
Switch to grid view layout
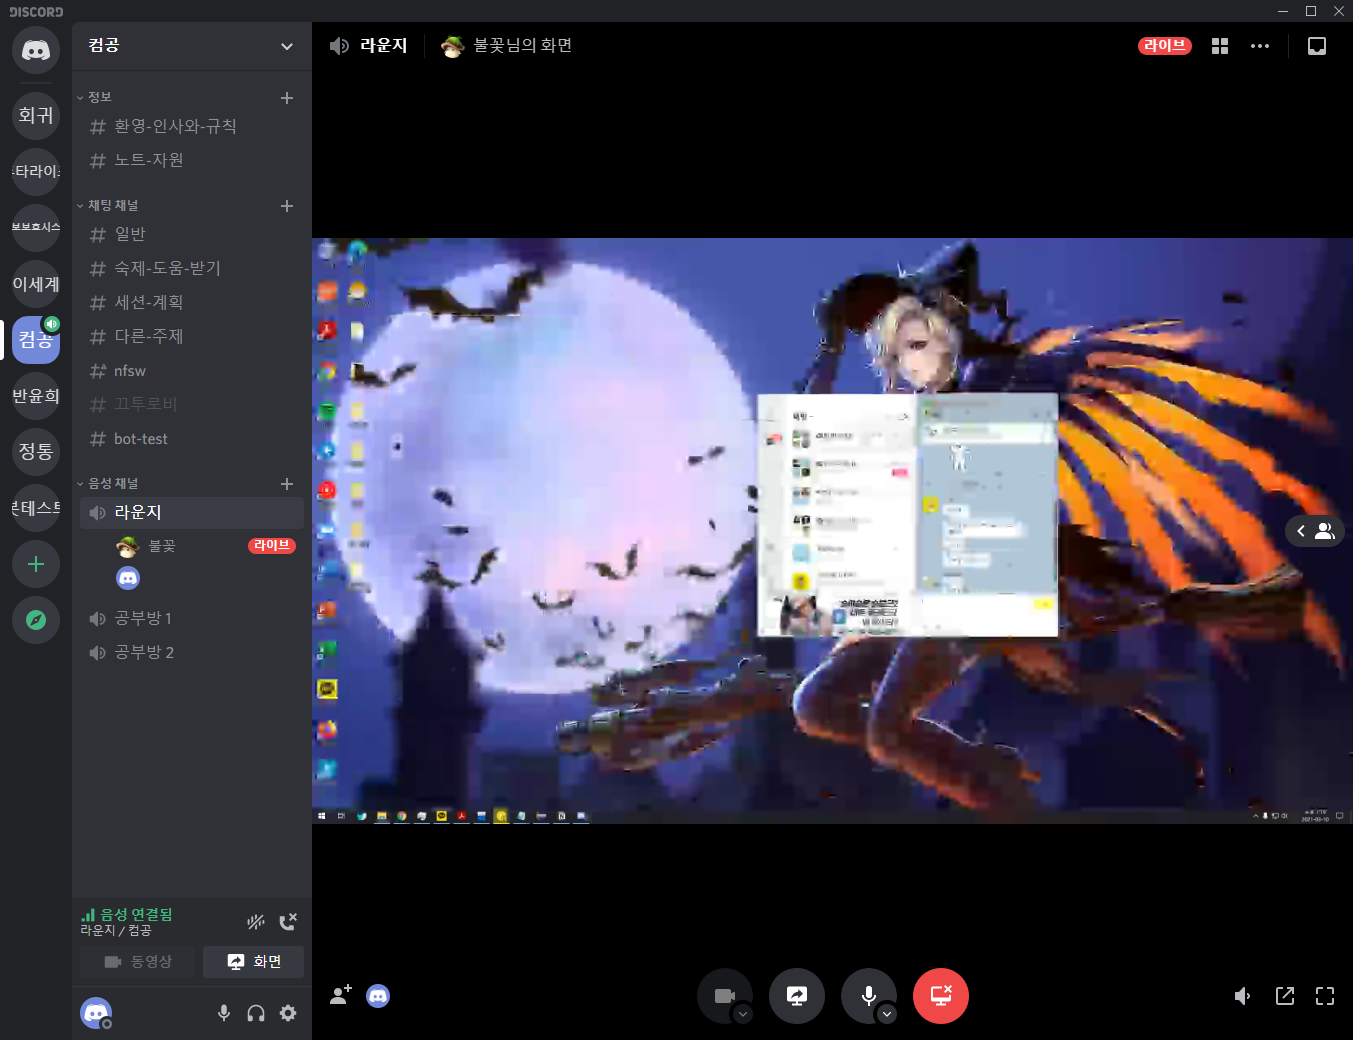(1220, 46)
